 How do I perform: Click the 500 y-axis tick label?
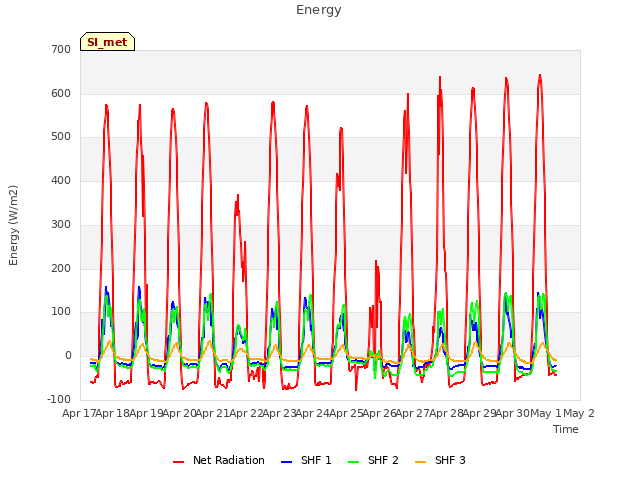point(61,137)
